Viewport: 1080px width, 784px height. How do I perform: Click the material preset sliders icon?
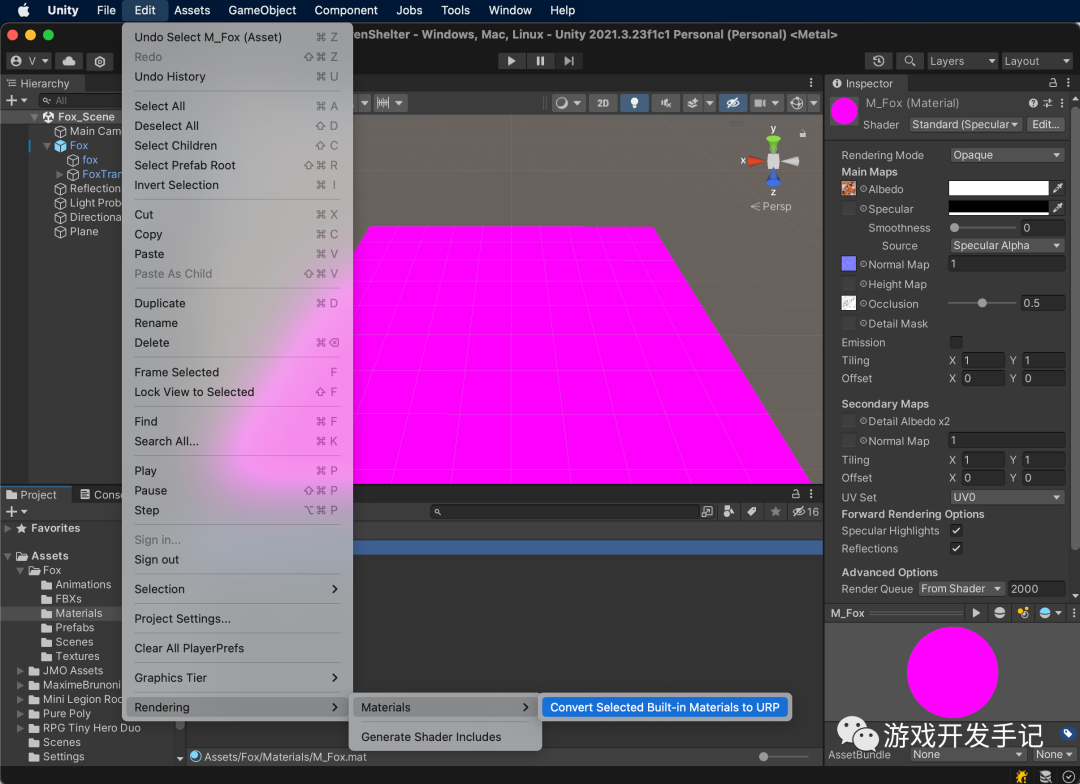1048,103
